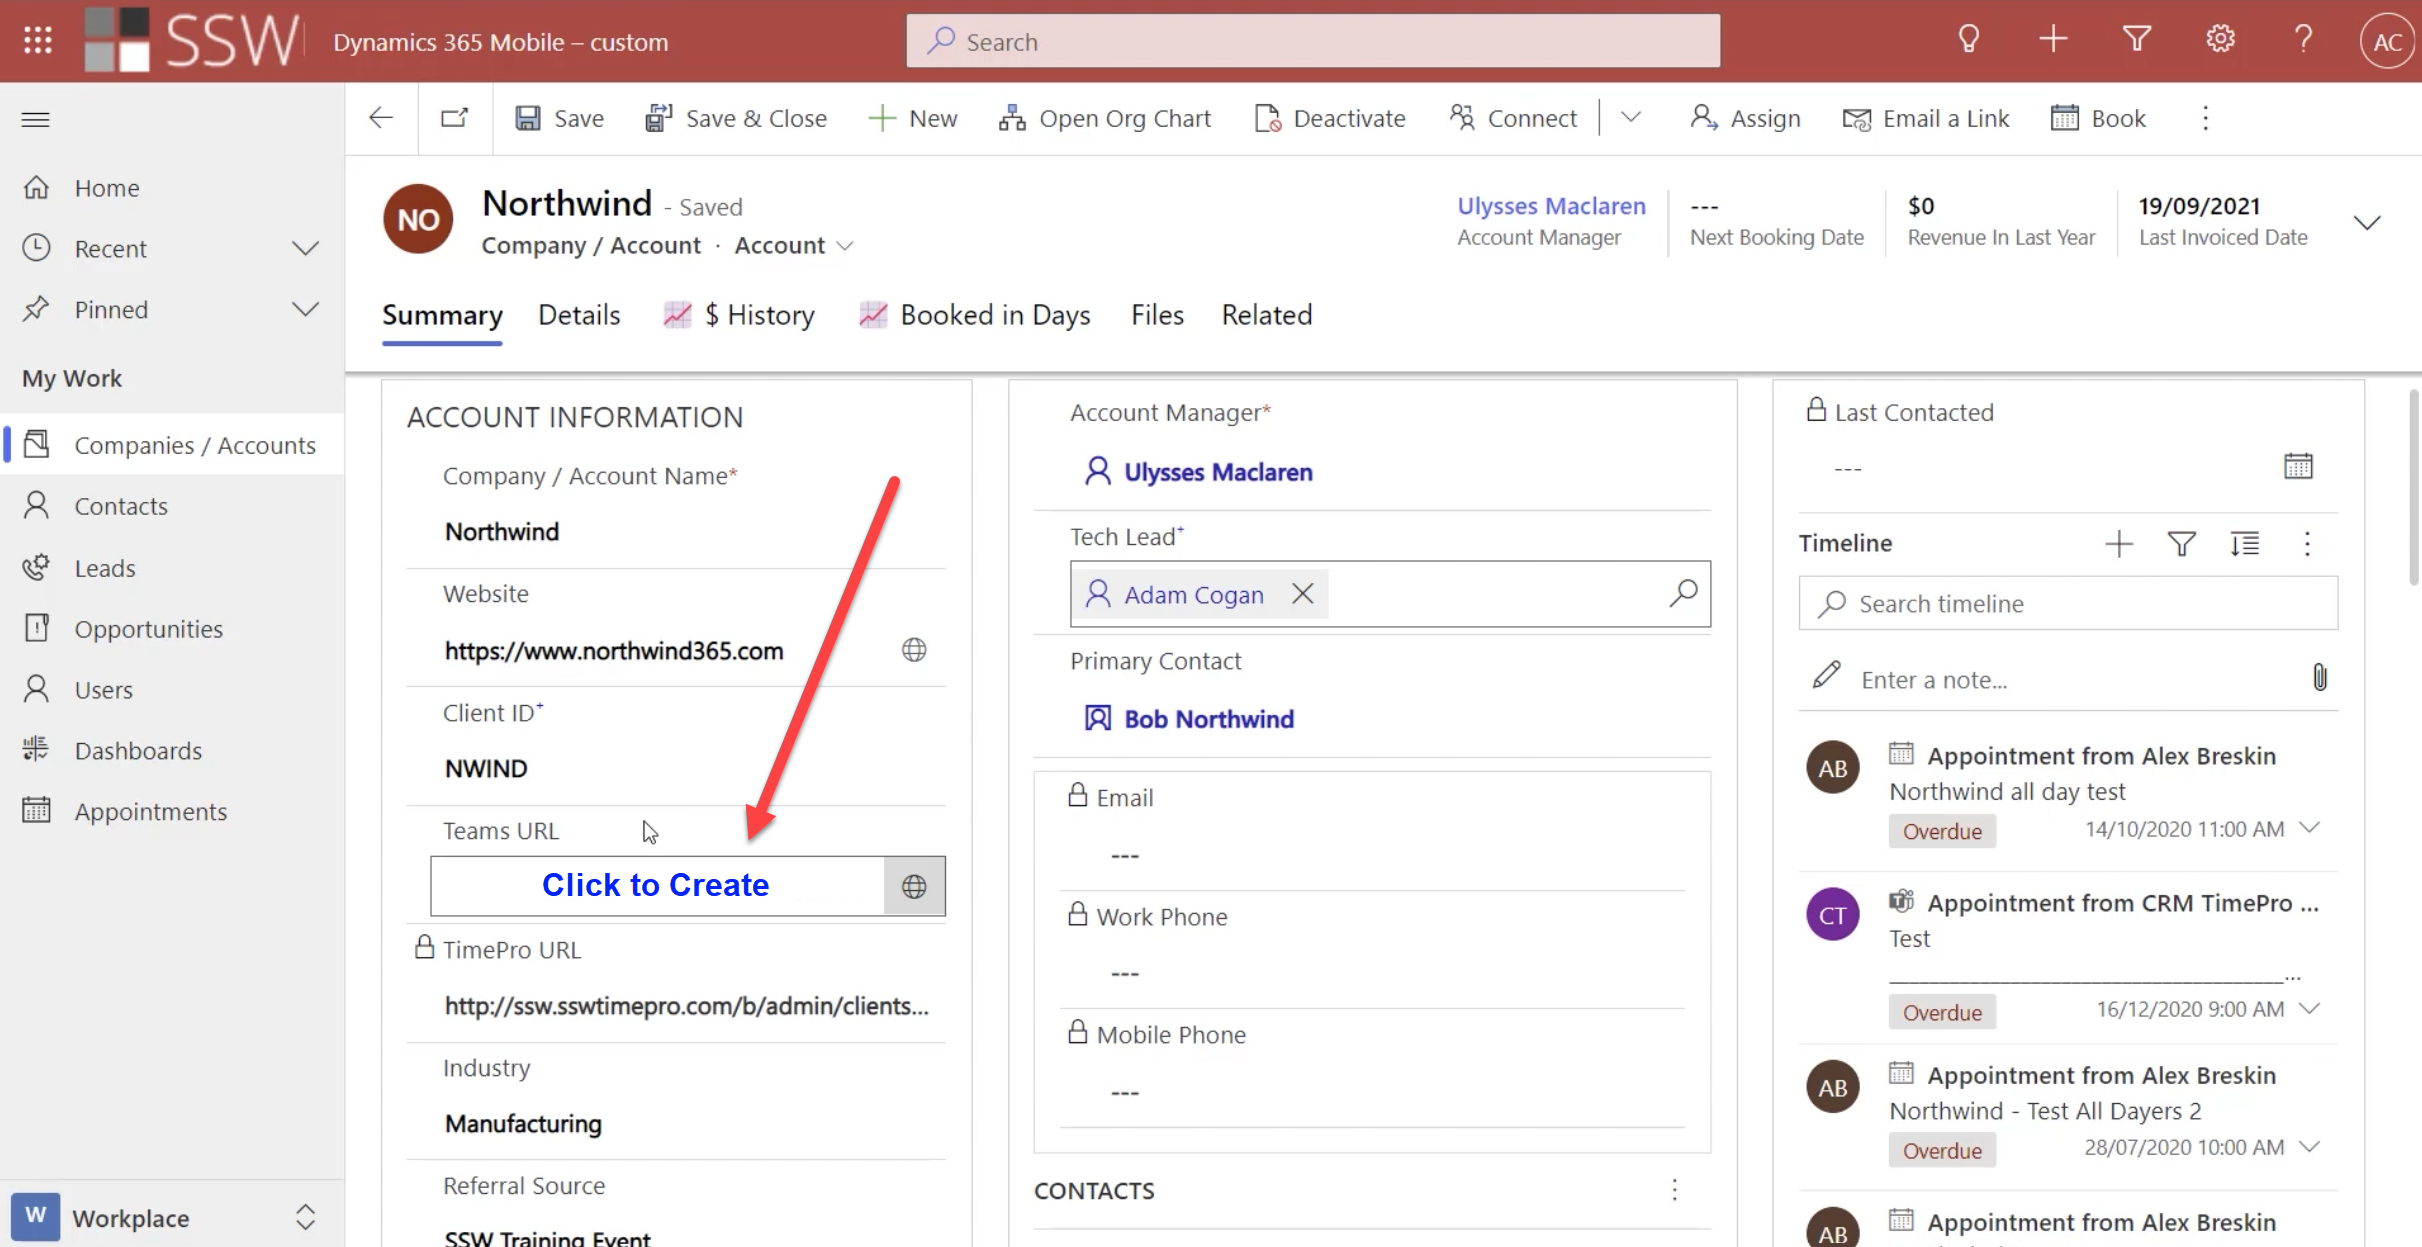The width and height of the screenshot is (2422, 1247).
Task: Expand the record header chevron
Action: tap(2366, 222)
